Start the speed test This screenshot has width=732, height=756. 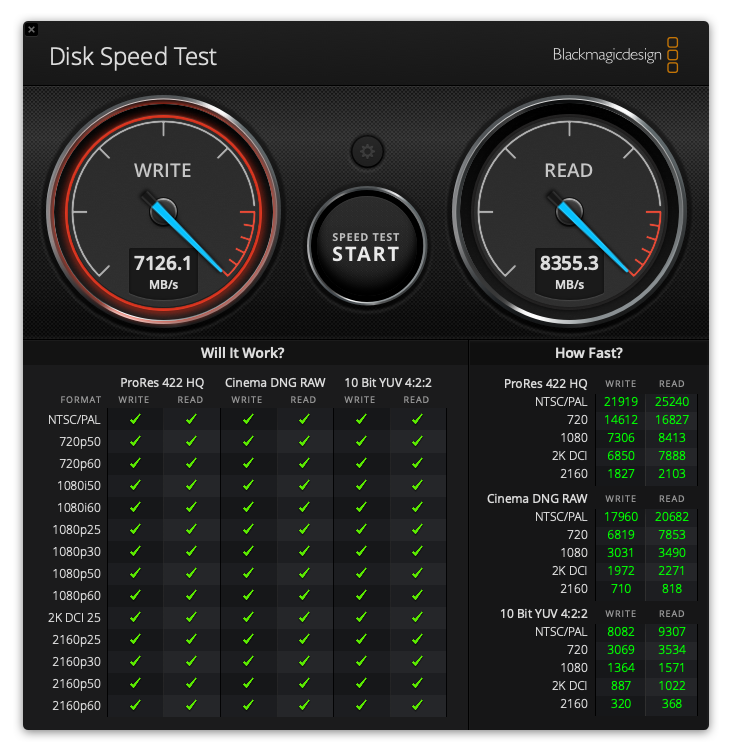coord(366,246)
